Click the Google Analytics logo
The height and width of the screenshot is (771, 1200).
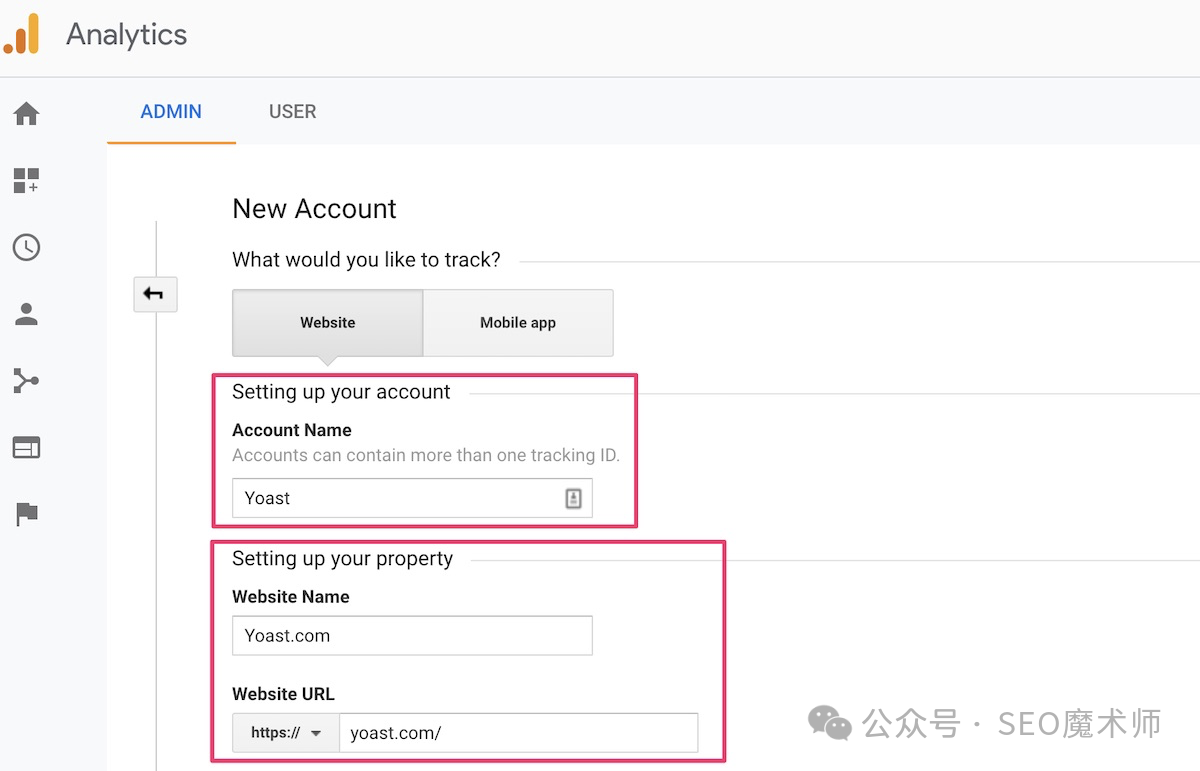click(21, 34)
